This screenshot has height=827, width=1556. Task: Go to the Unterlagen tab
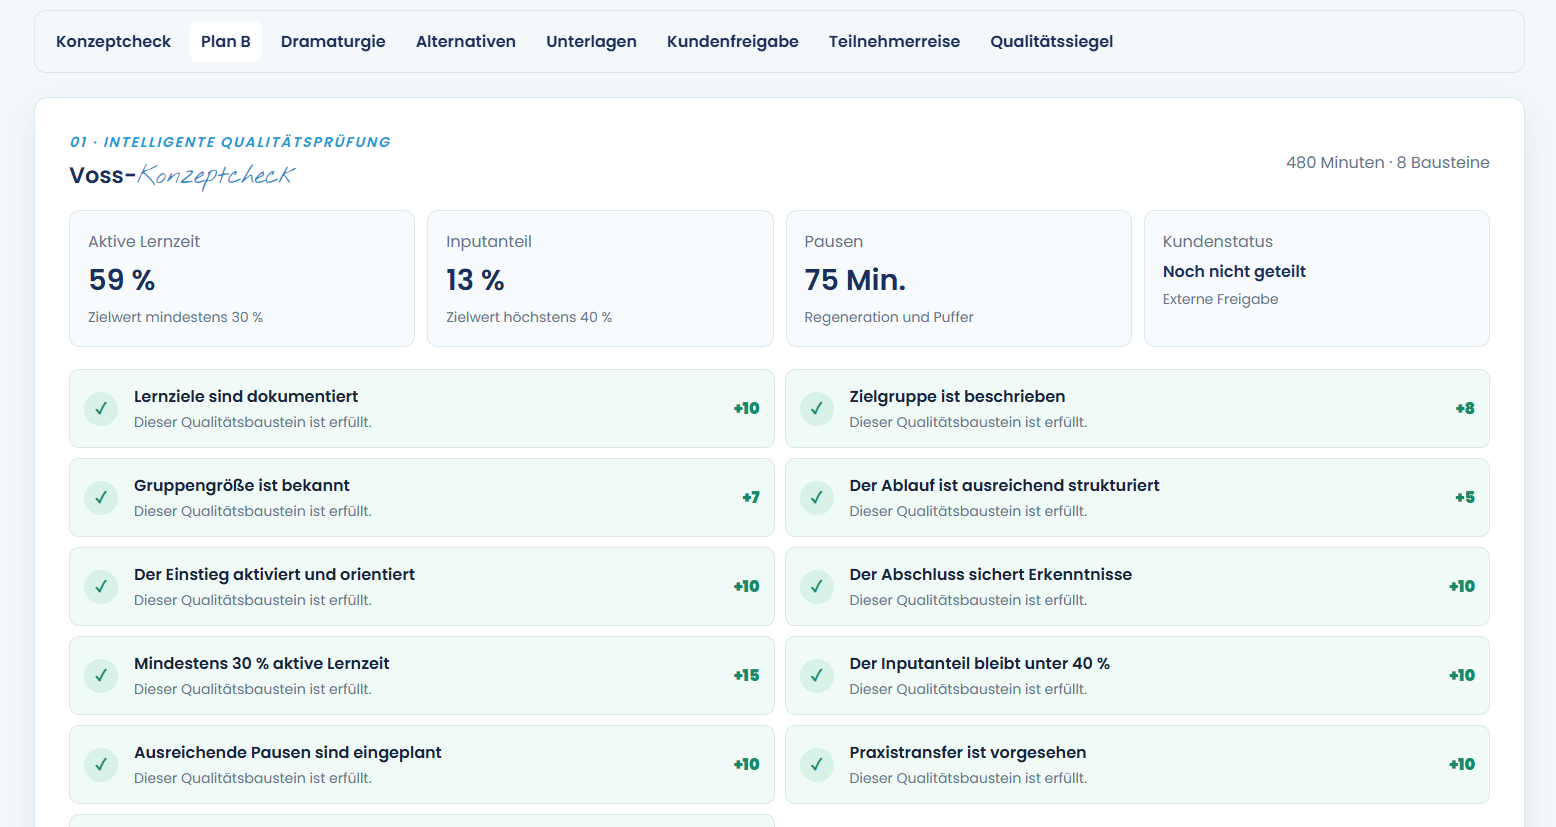click(591, 41)
